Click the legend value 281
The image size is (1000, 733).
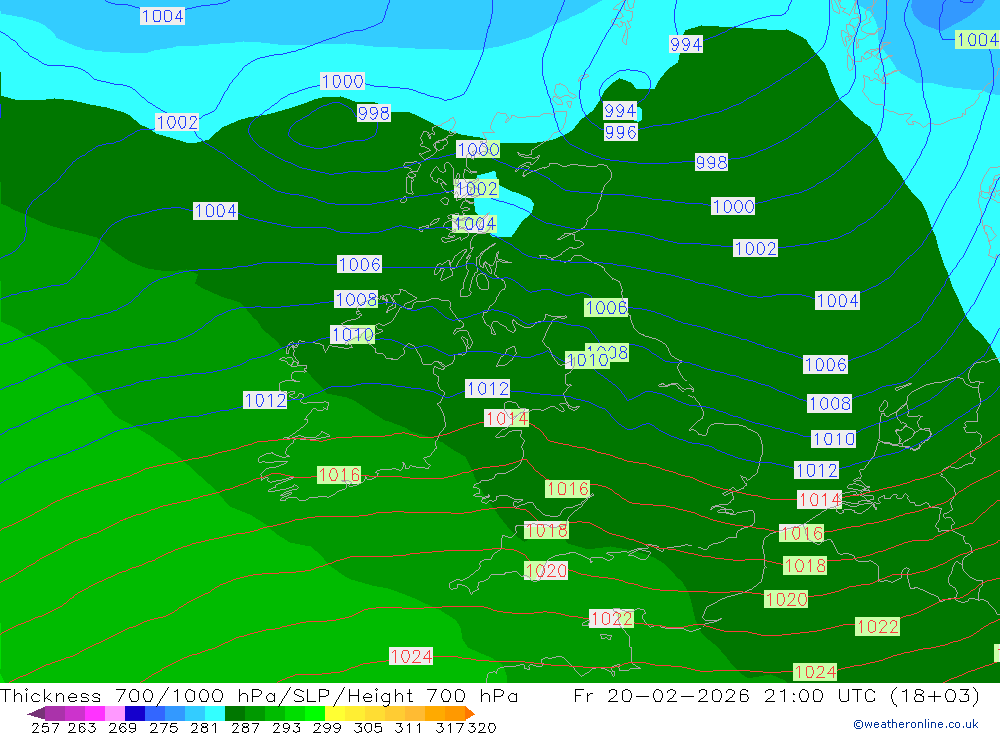(x=204, y=728)
